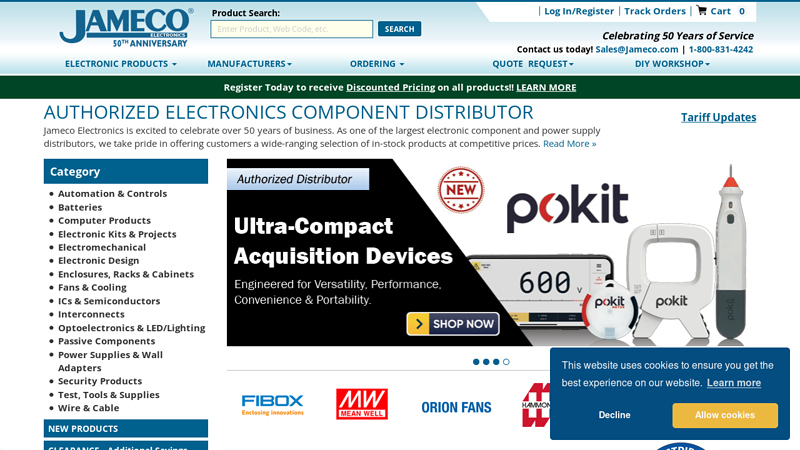Open Wire & Cable category
This screenshot has width=800, height=450.
(x=88, y=408)
